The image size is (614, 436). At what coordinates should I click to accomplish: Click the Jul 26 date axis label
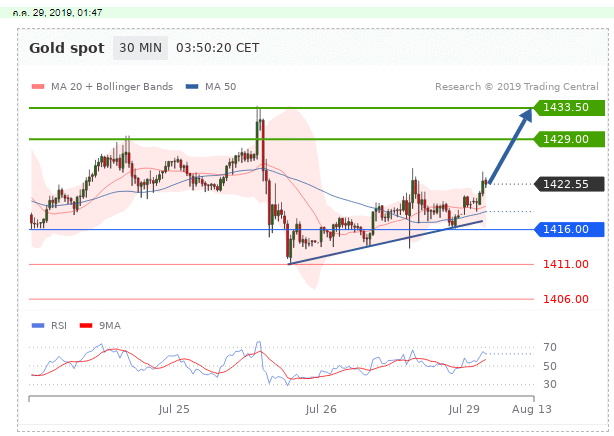(321, 409)
